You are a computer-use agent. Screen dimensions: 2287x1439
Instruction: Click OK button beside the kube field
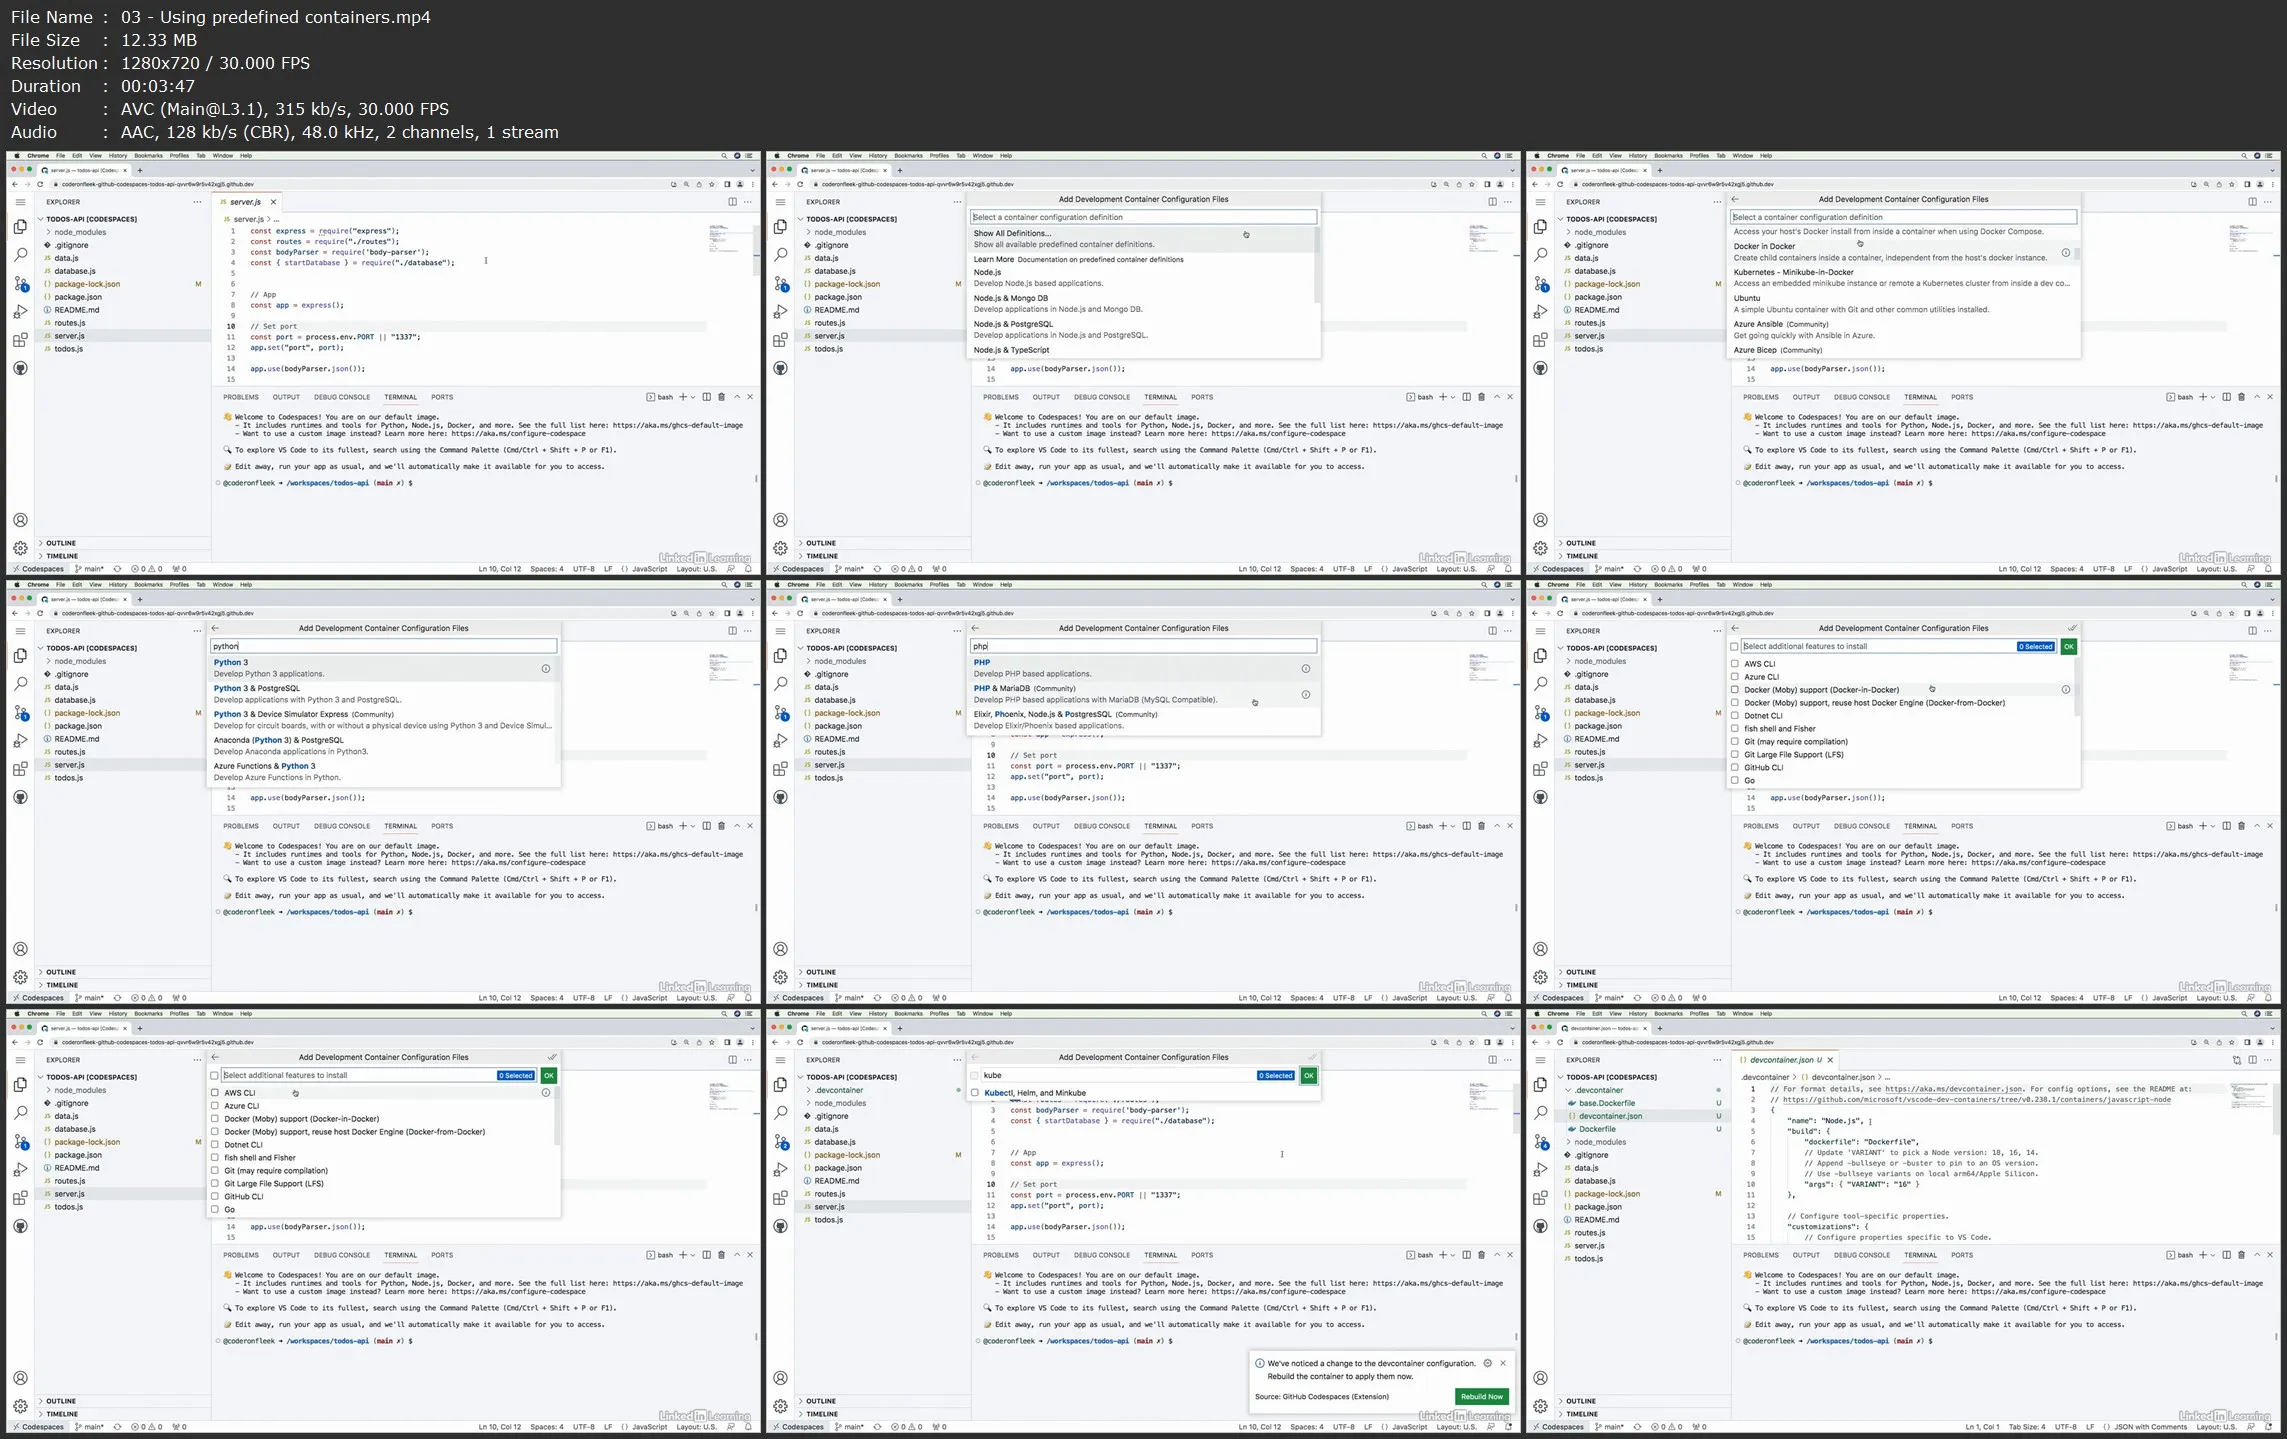click(x=1308, y=1076)
